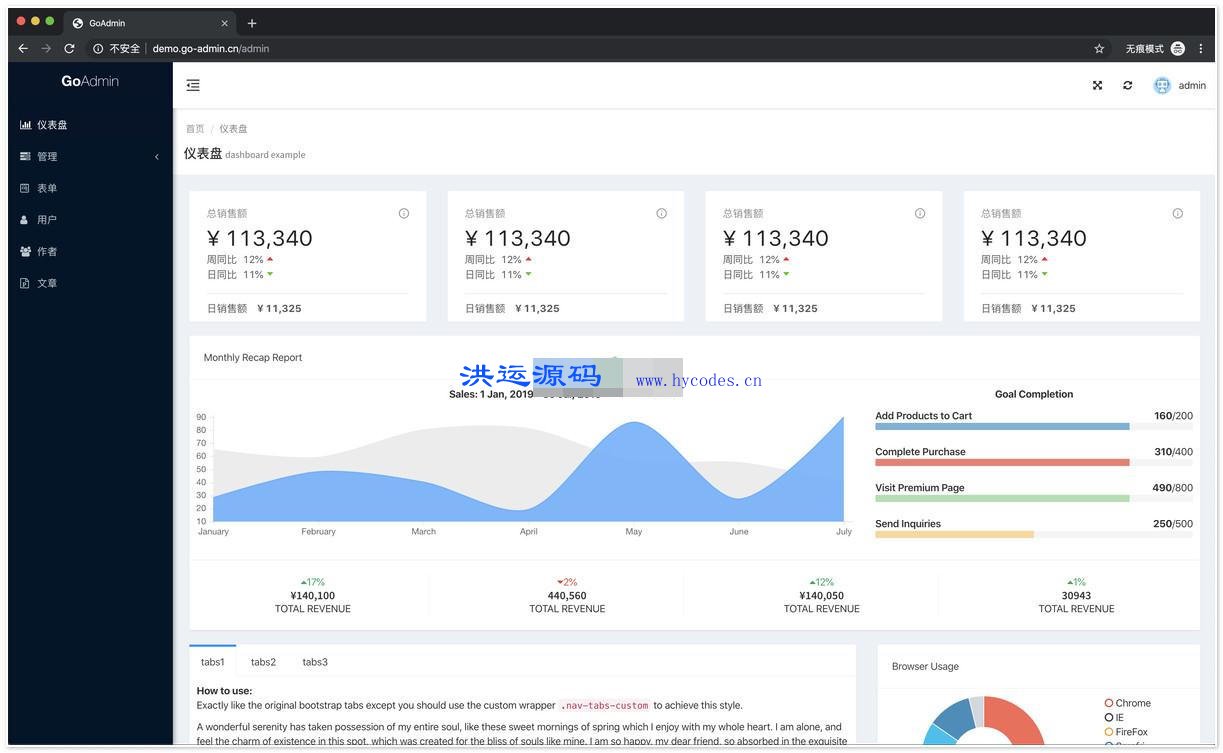Click the Send Inquiries progress bar
Viewport: 1223px width, 753px height.
click(x=1033, y=535)
